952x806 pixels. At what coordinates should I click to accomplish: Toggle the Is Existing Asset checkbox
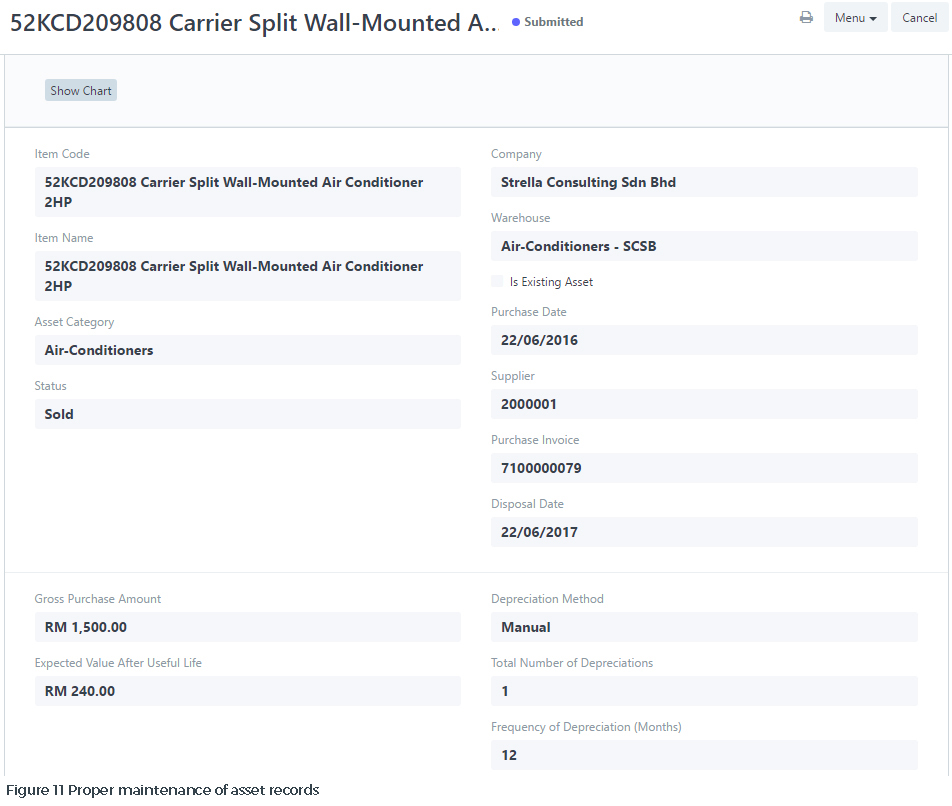pos(497,281)
